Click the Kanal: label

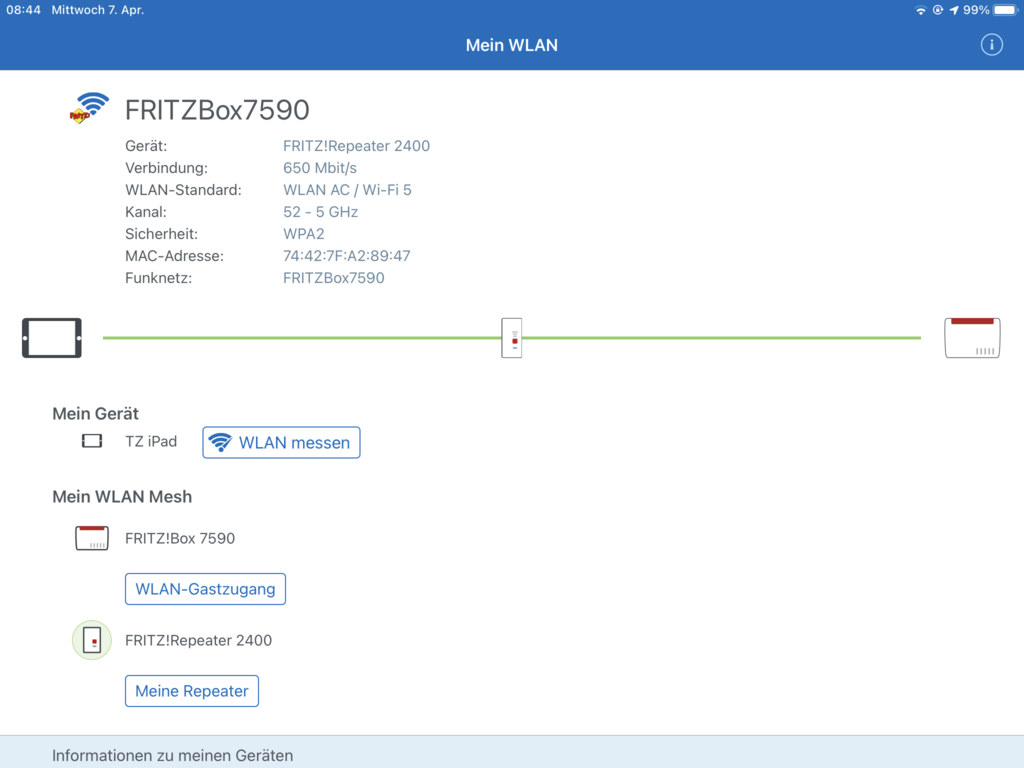coord(146,212)
